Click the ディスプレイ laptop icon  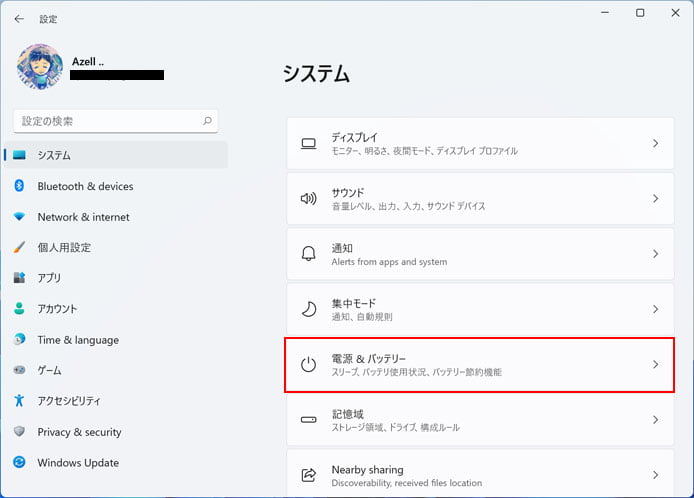coord(308,143)
